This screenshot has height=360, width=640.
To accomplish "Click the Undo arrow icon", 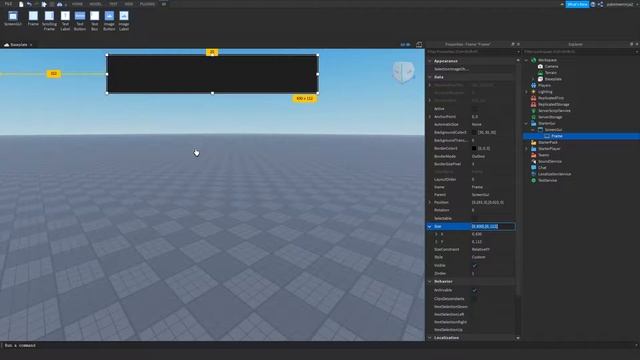I will (29, 4).
